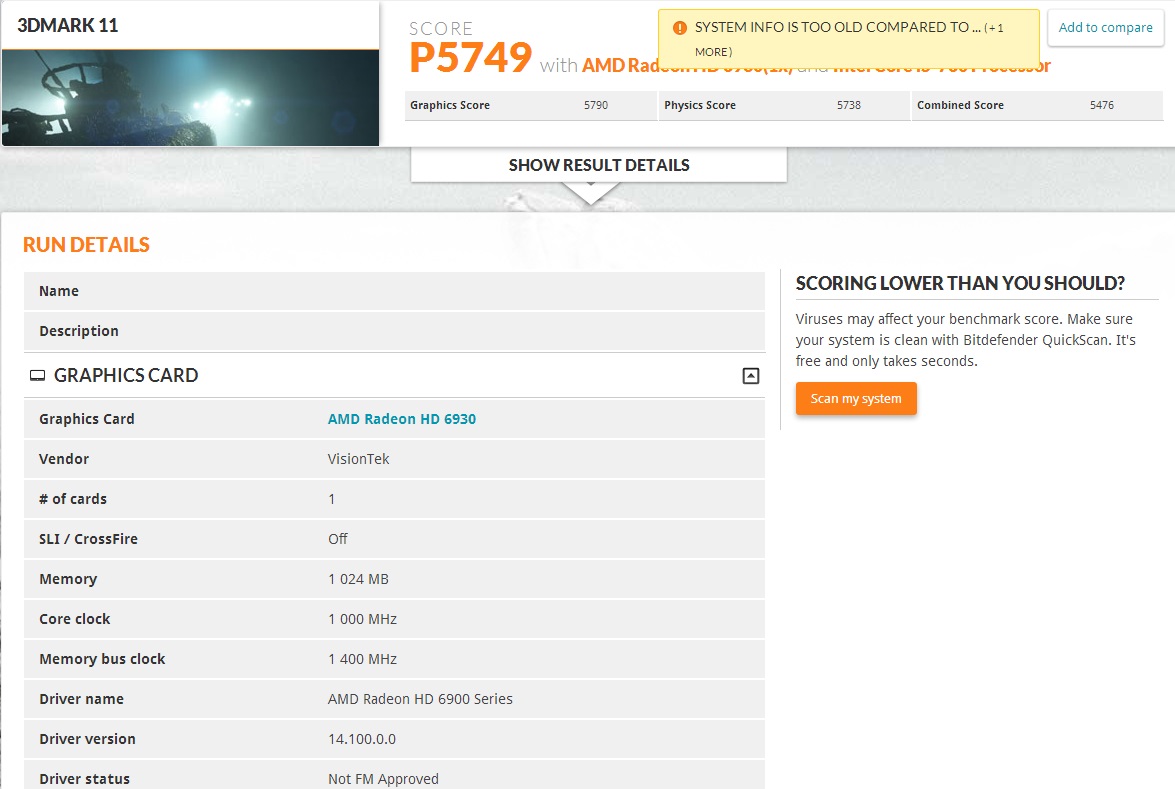The width and height of the screenshot is (1175, 789).
Task: Select the Memory value 1 024 MB
Action: pyautogui.click(x=358, y=579)
